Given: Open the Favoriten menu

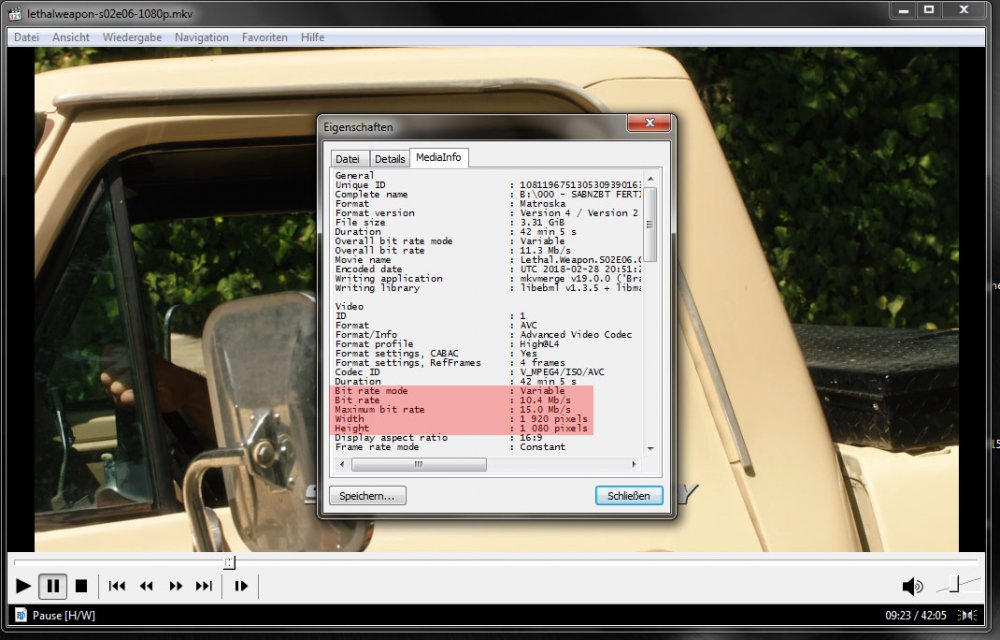Looking at the screenshot, I should tap(265, 37).
